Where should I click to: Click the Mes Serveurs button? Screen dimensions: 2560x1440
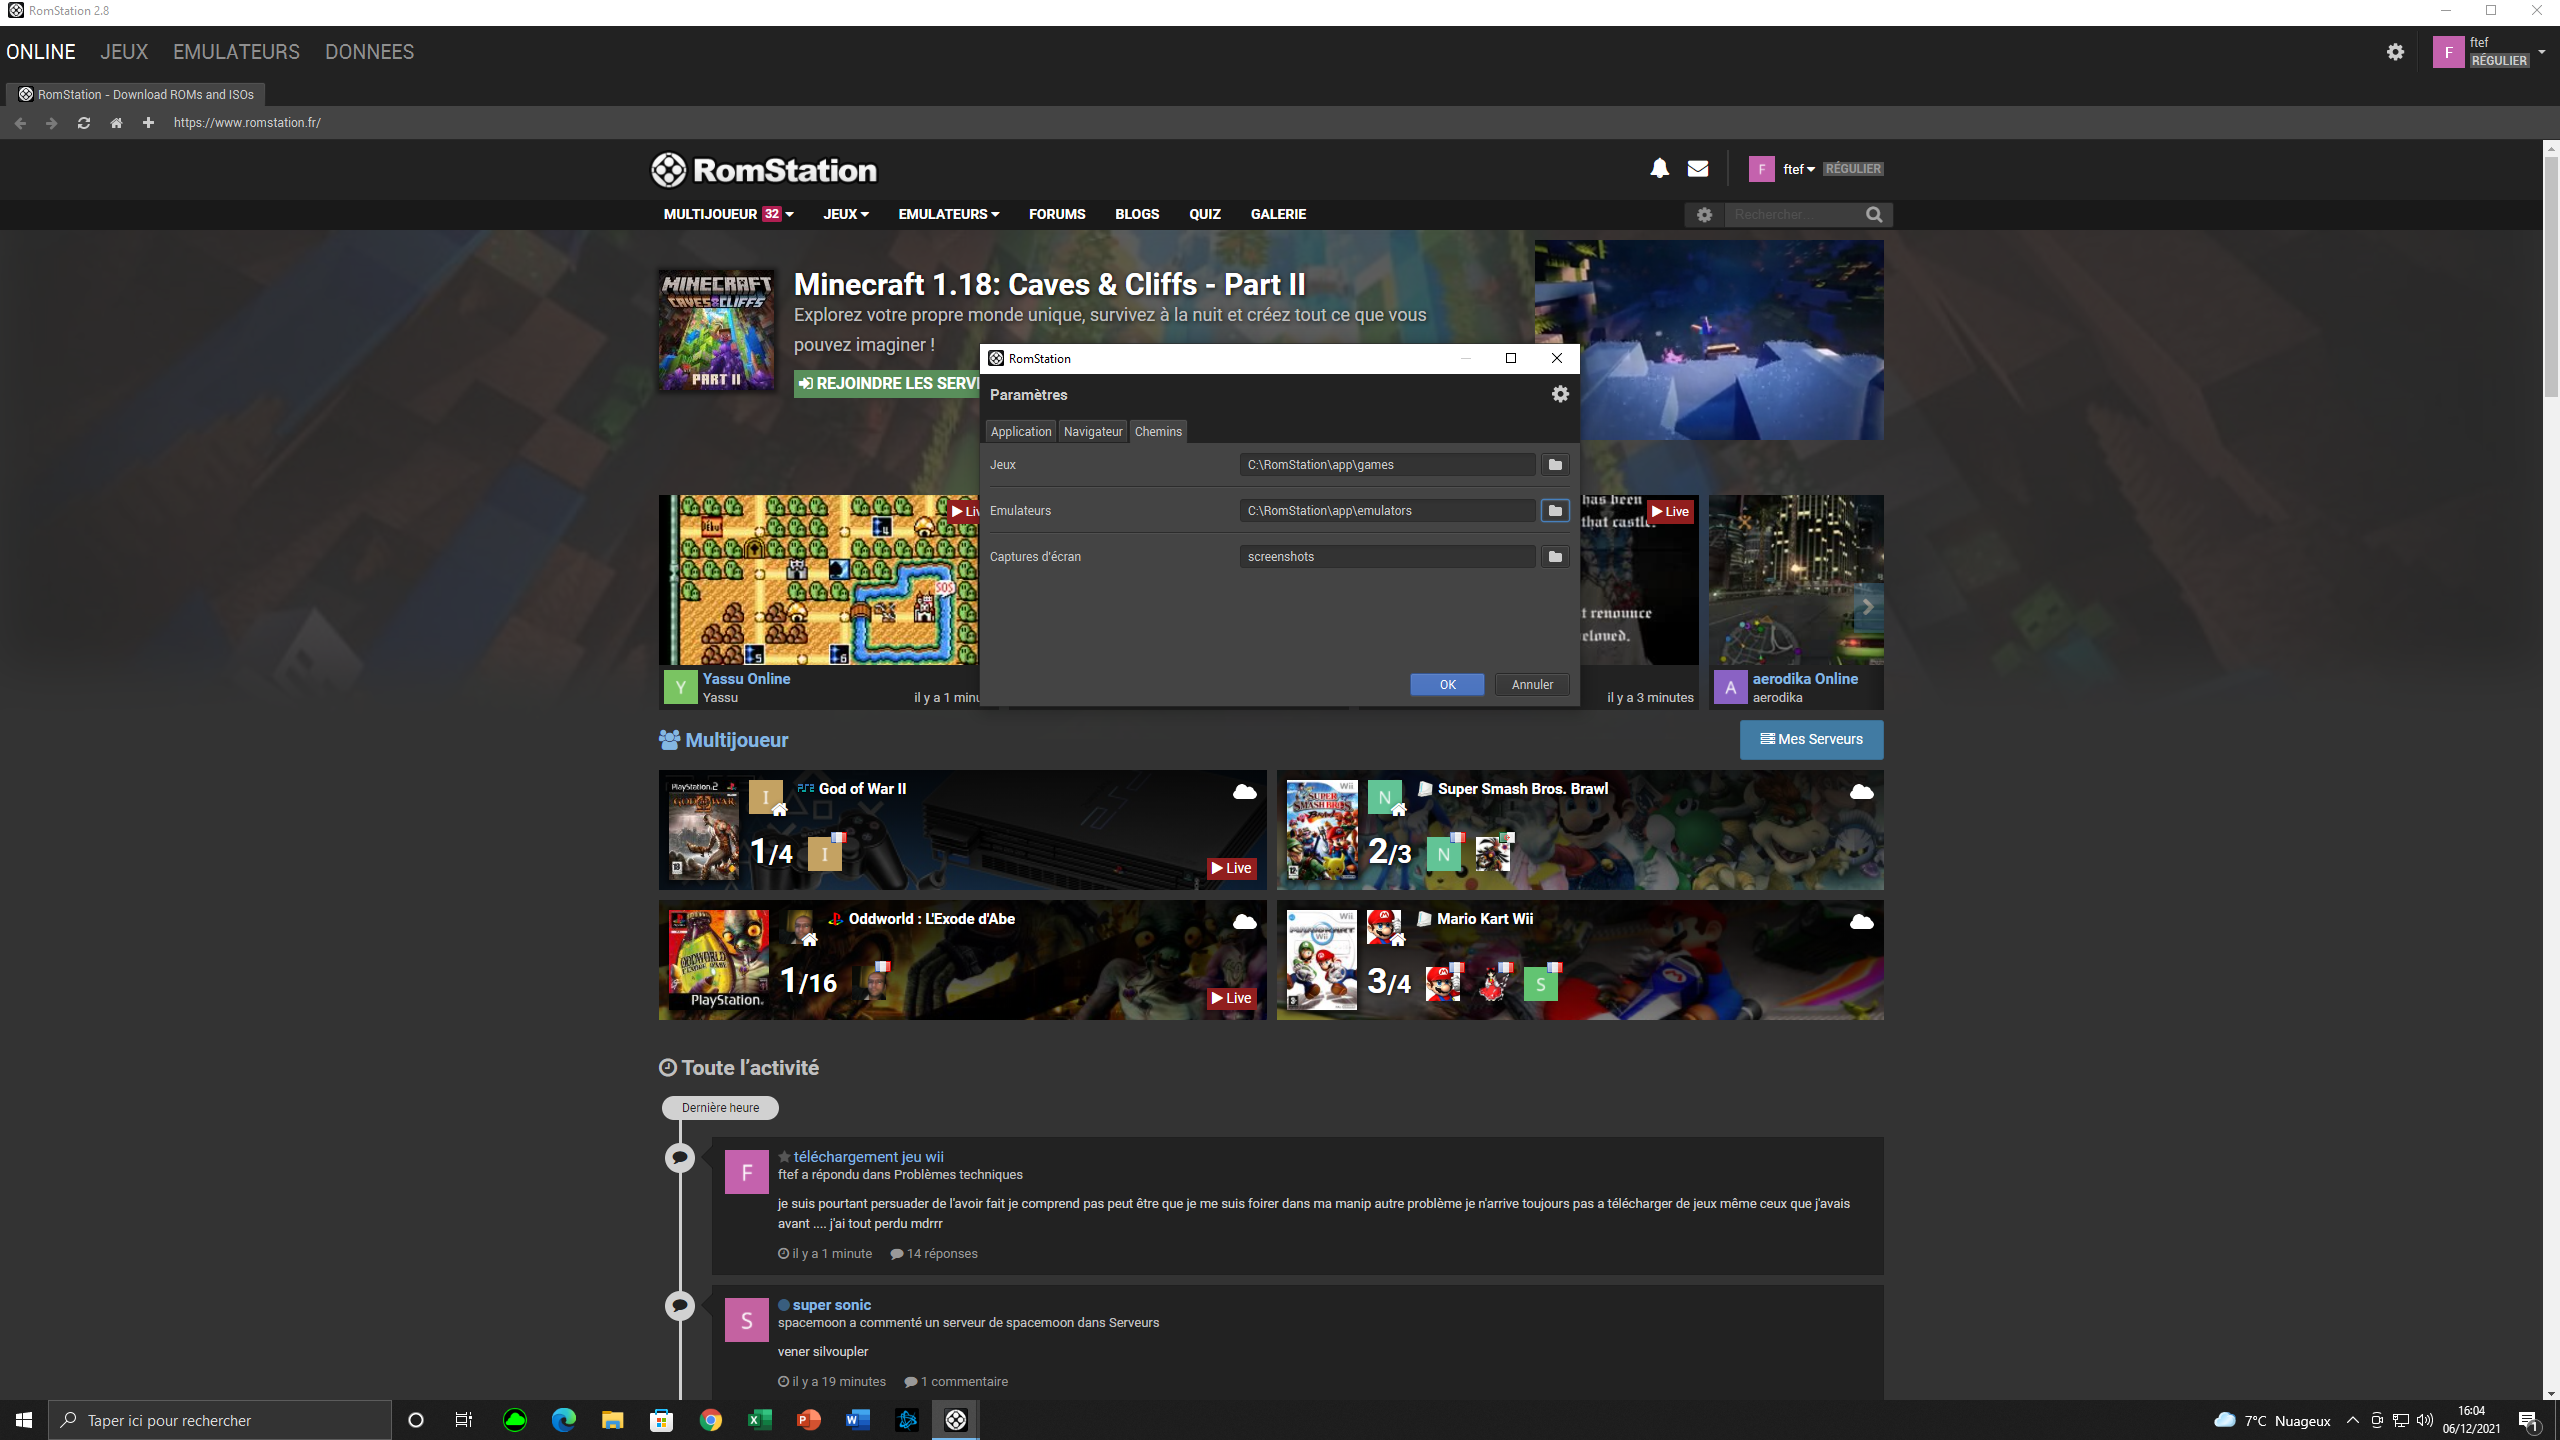coord(1811,740)
